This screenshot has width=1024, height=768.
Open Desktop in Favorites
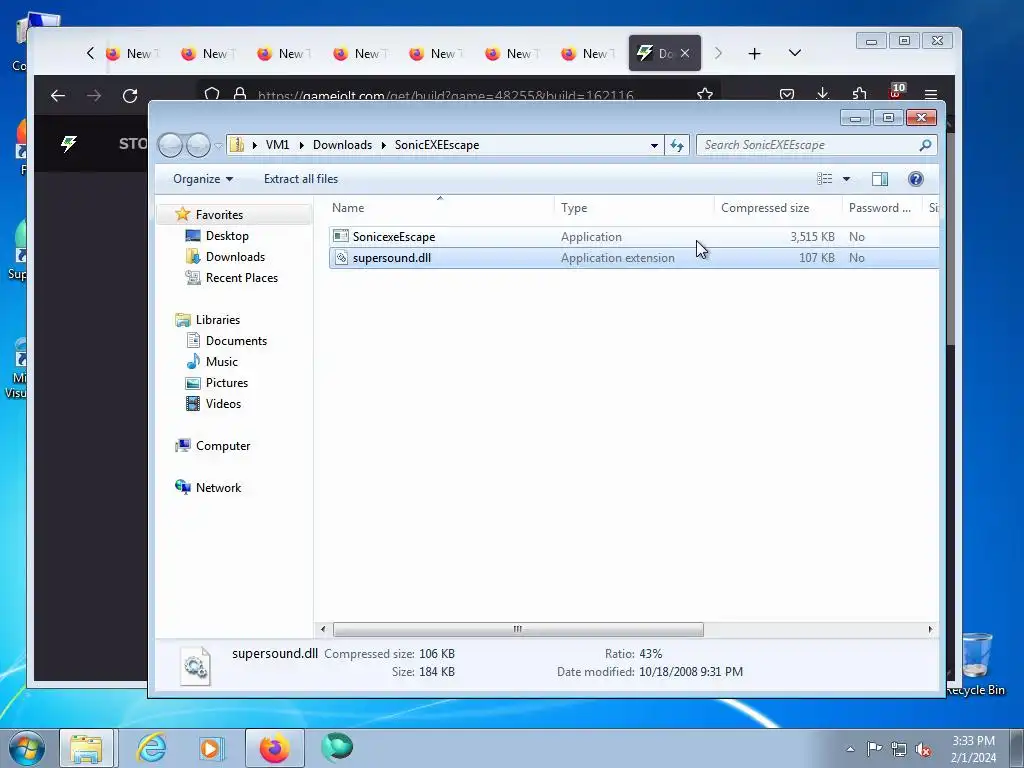click(x=227, y=236)
